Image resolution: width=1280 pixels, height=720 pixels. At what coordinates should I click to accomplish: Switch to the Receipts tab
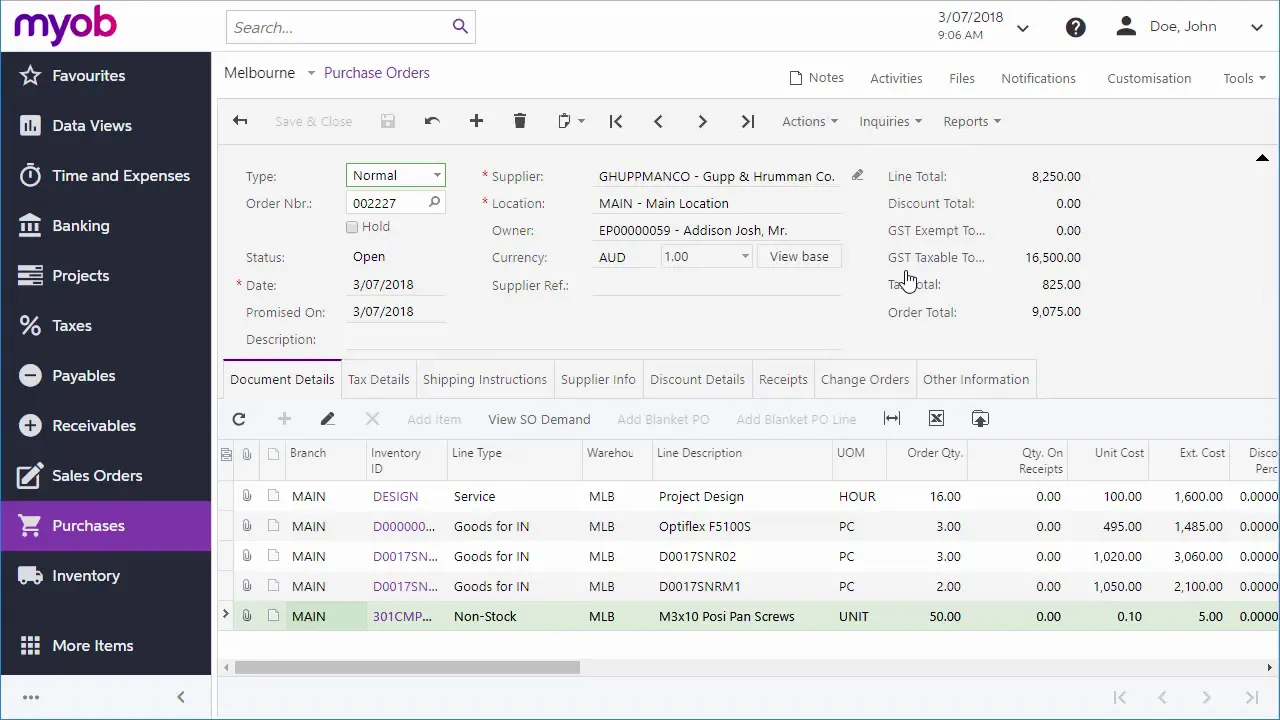coord(783,379)
